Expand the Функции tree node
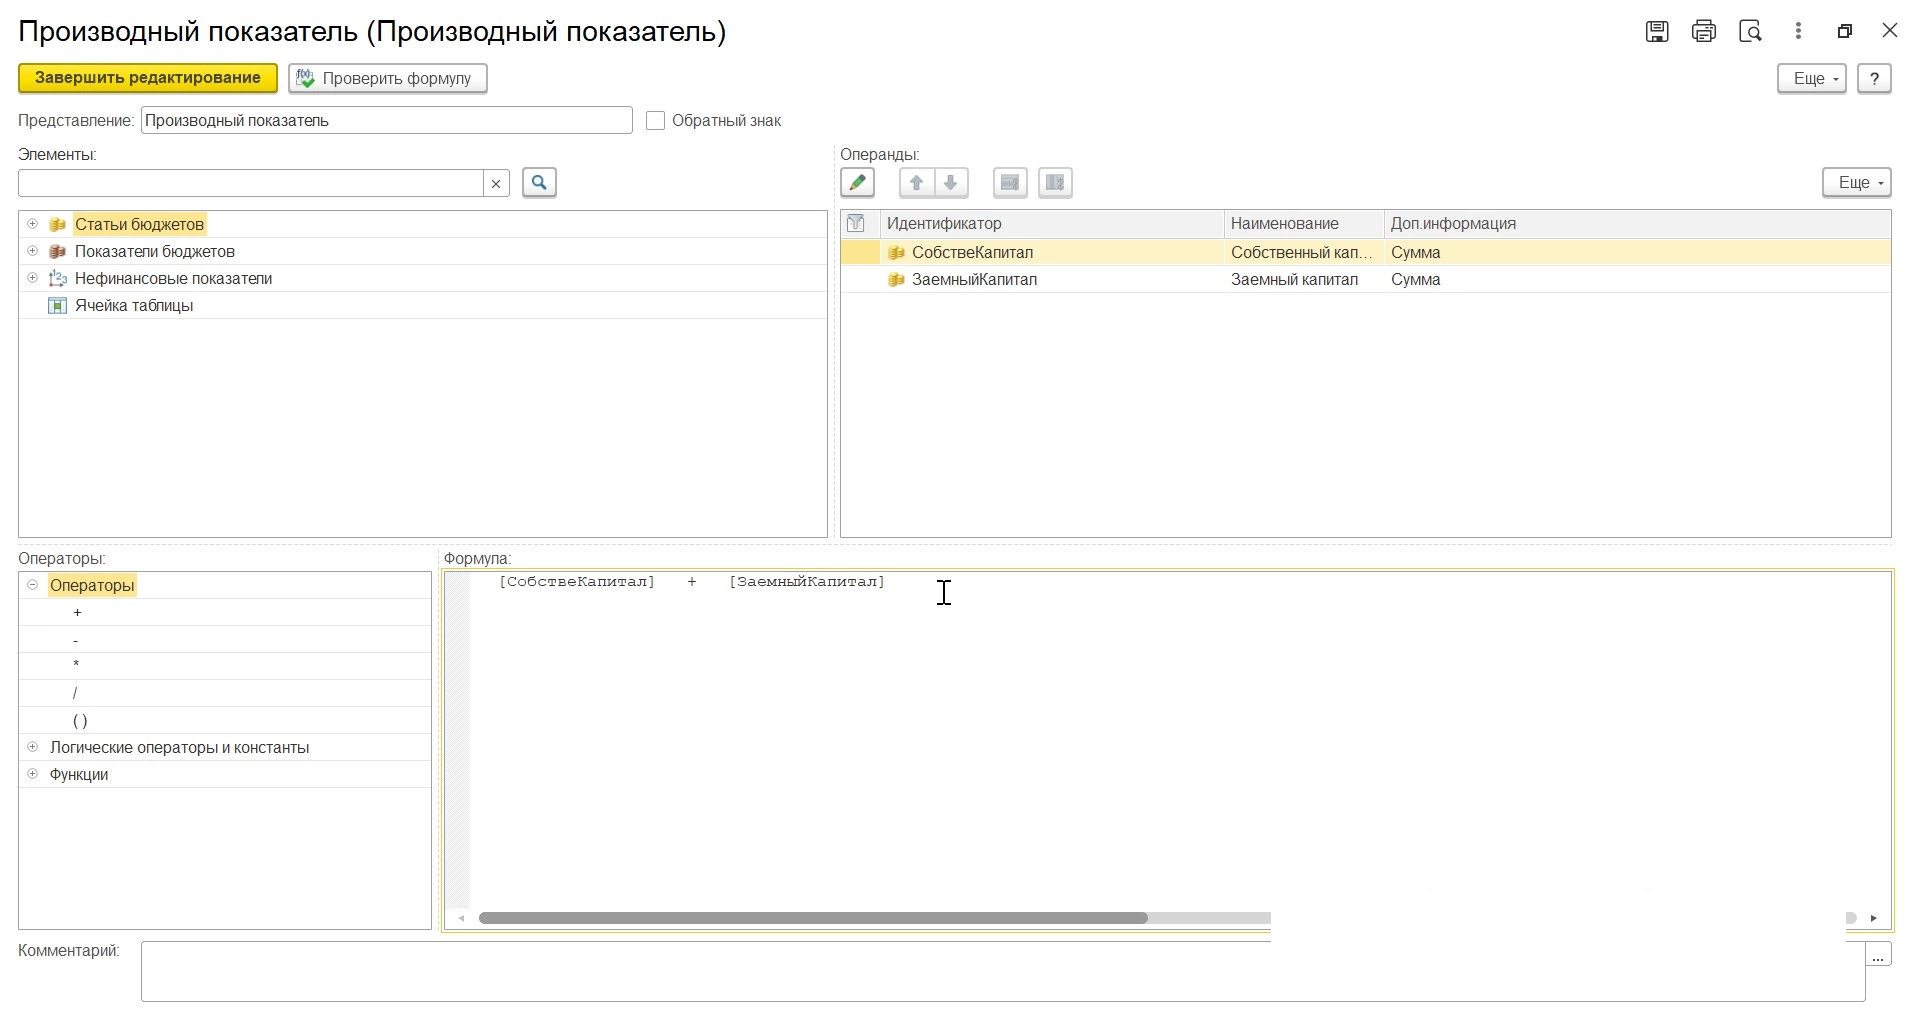 coord(32,774)
